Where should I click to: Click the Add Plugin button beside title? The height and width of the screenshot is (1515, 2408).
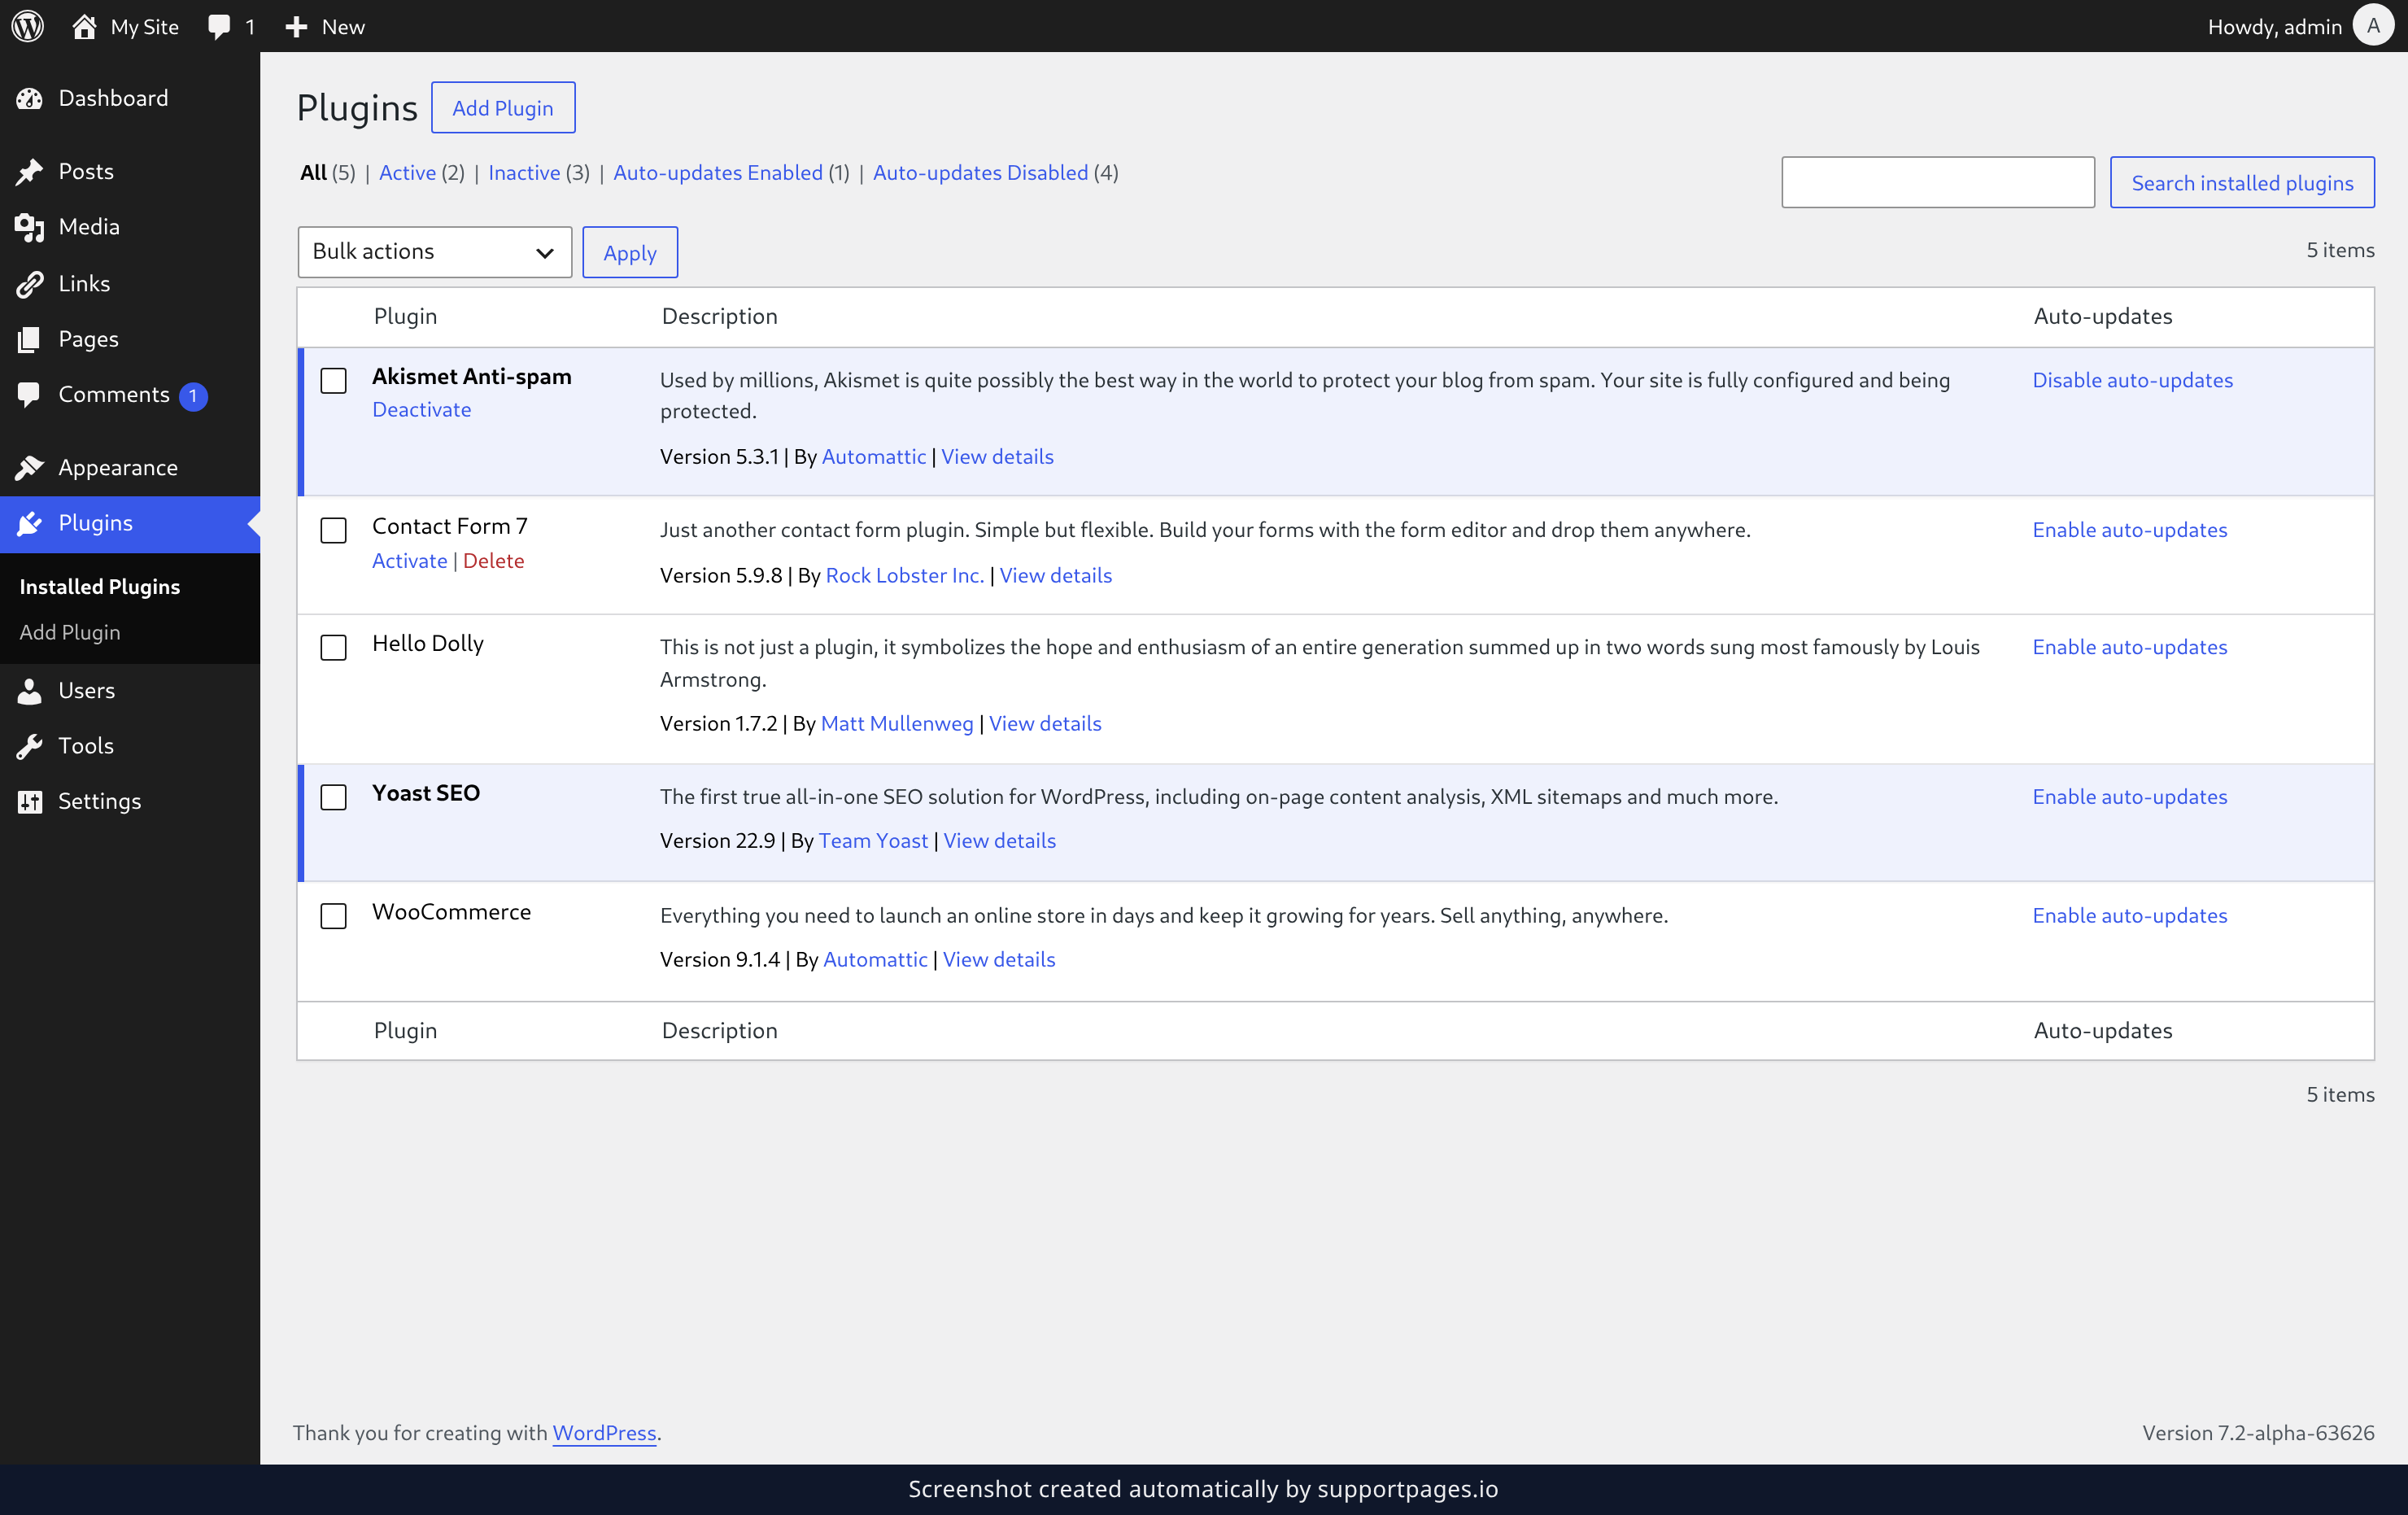click(503, 108)
